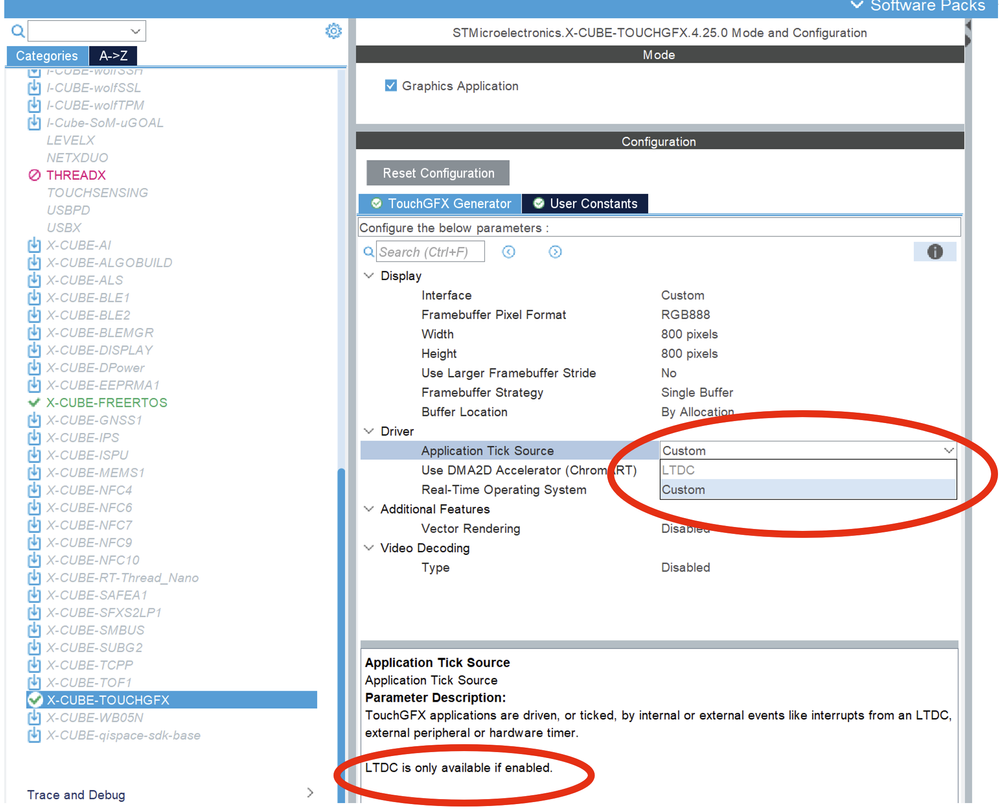Select Custom in tick source list
The width and height of the screenshot is (999, 810).
[807, 489]
